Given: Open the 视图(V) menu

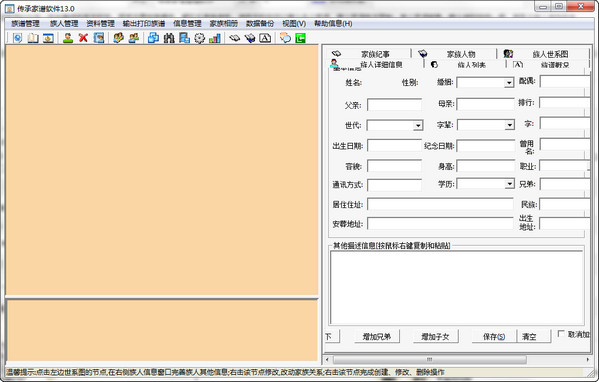Looking at the screenshot, I should pyautogui.click(x=294, y=24).
